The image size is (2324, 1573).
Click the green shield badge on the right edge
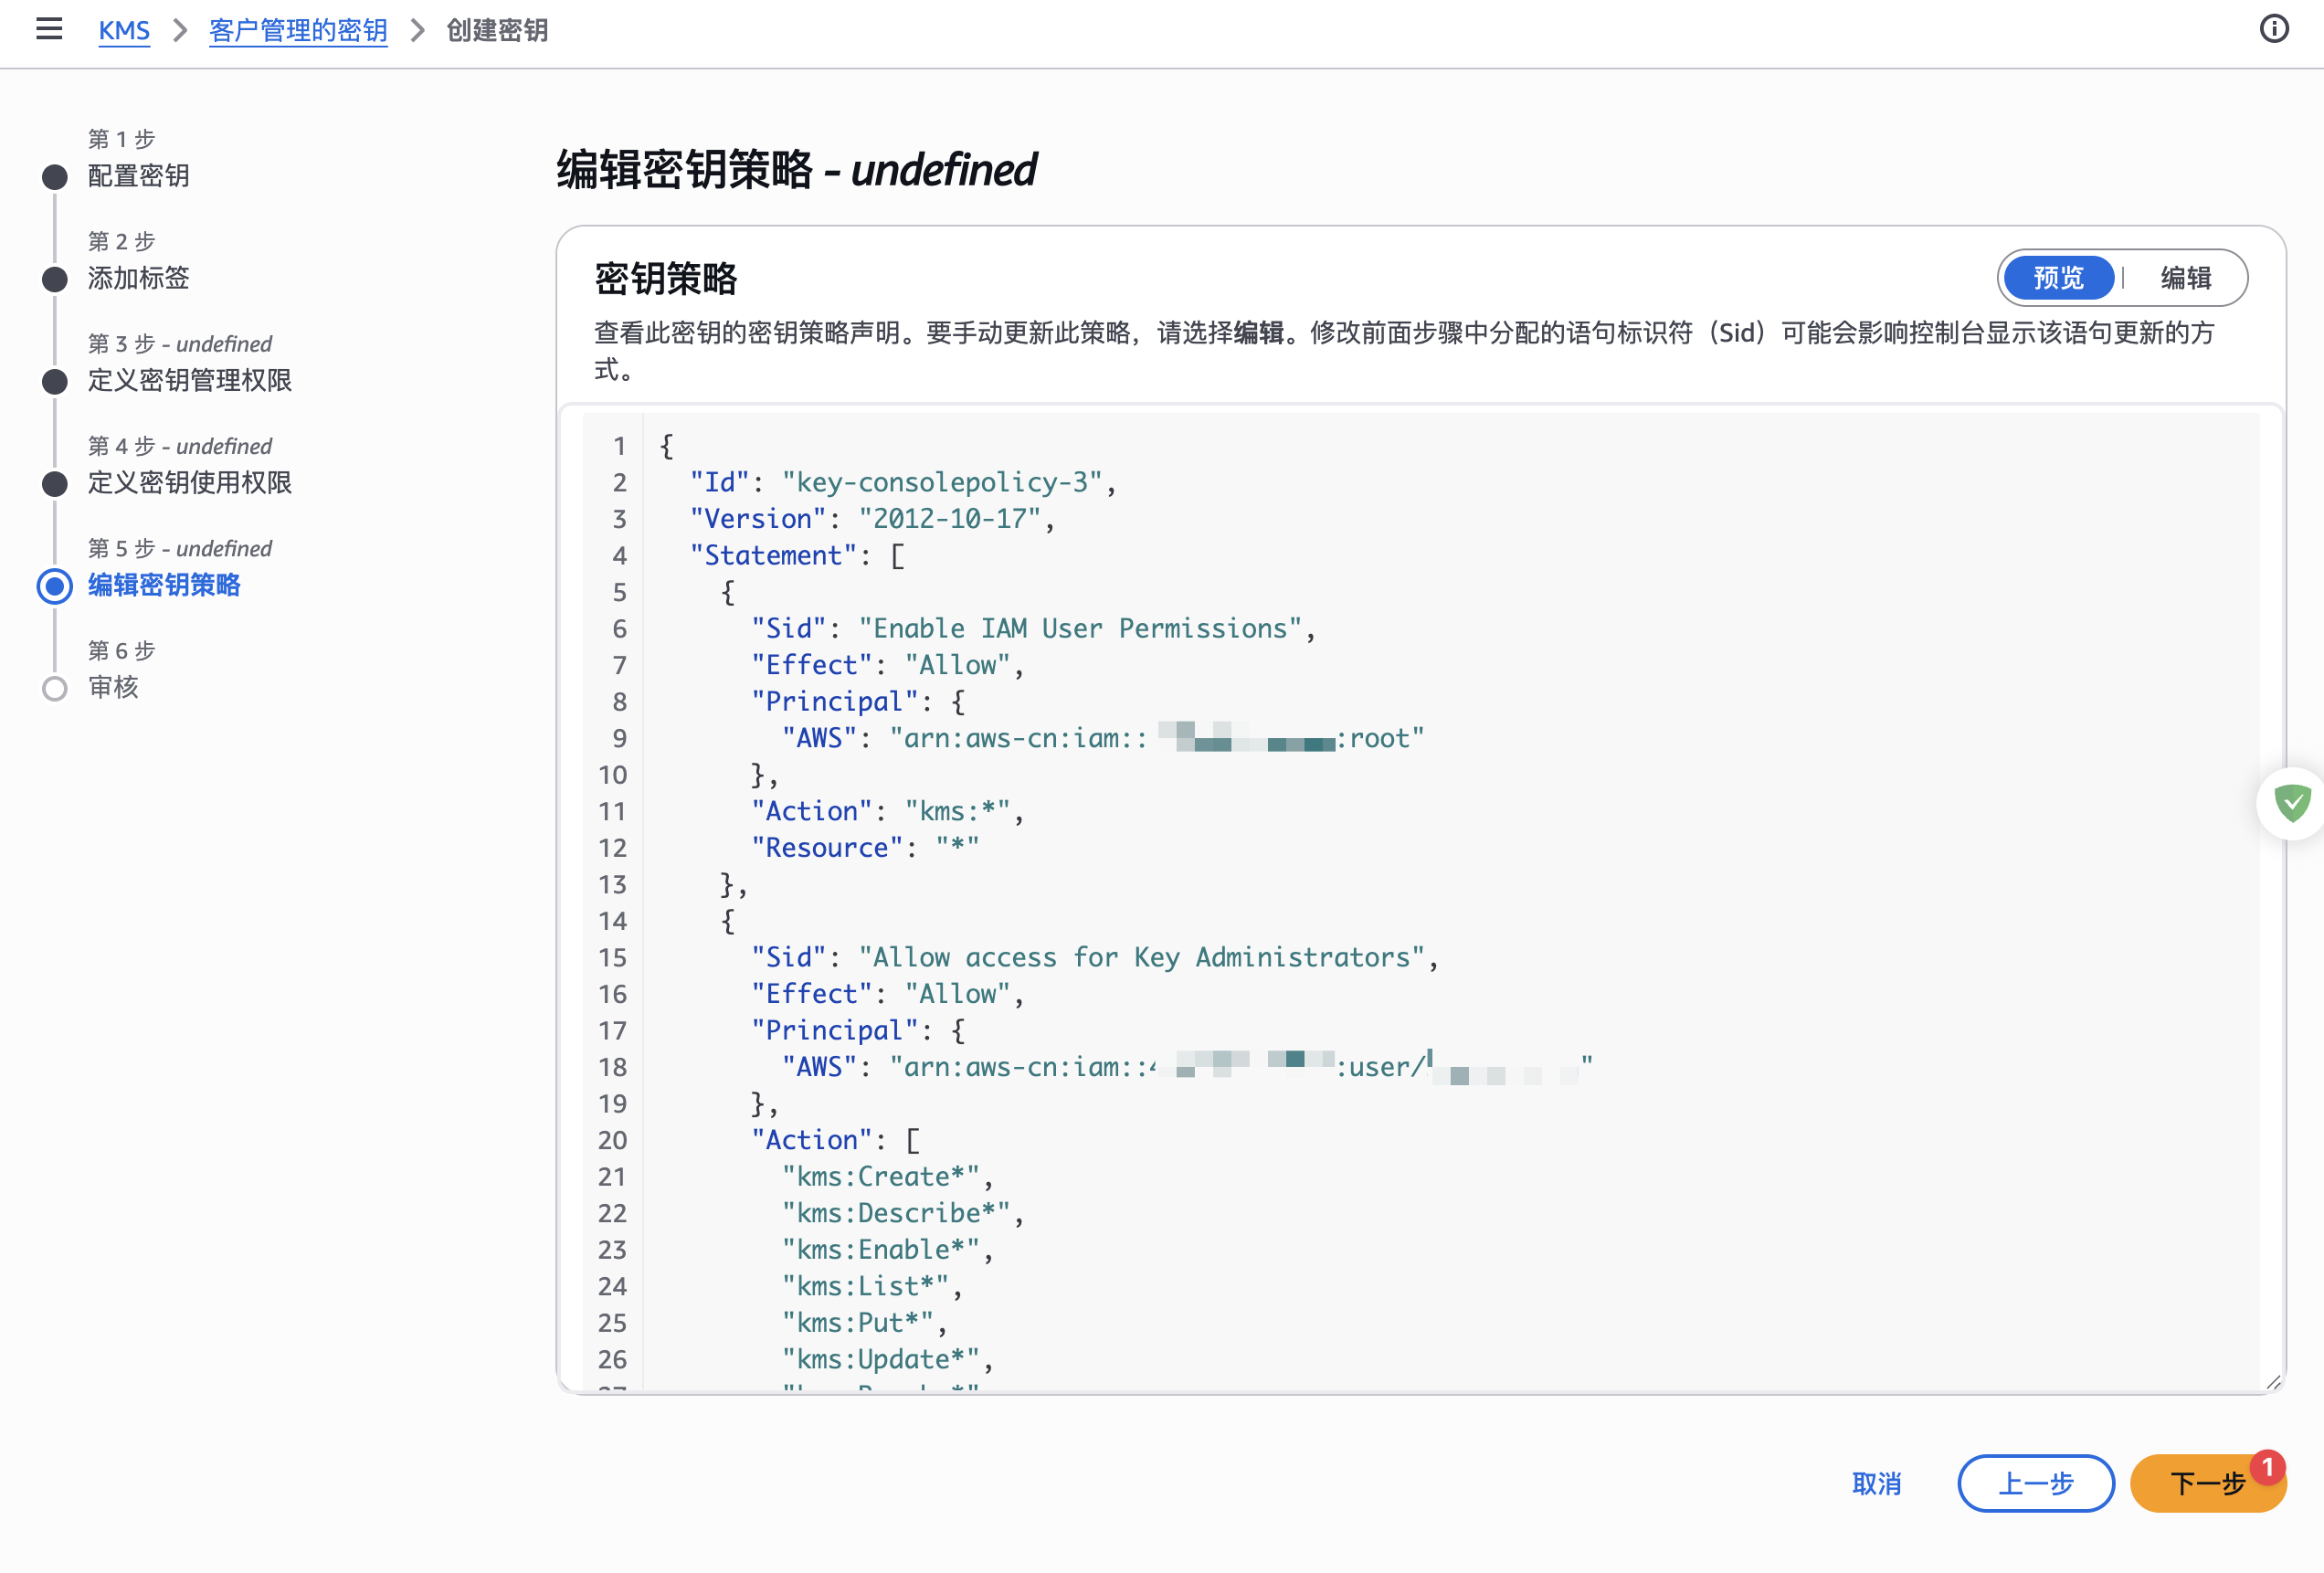point(2293,802)
